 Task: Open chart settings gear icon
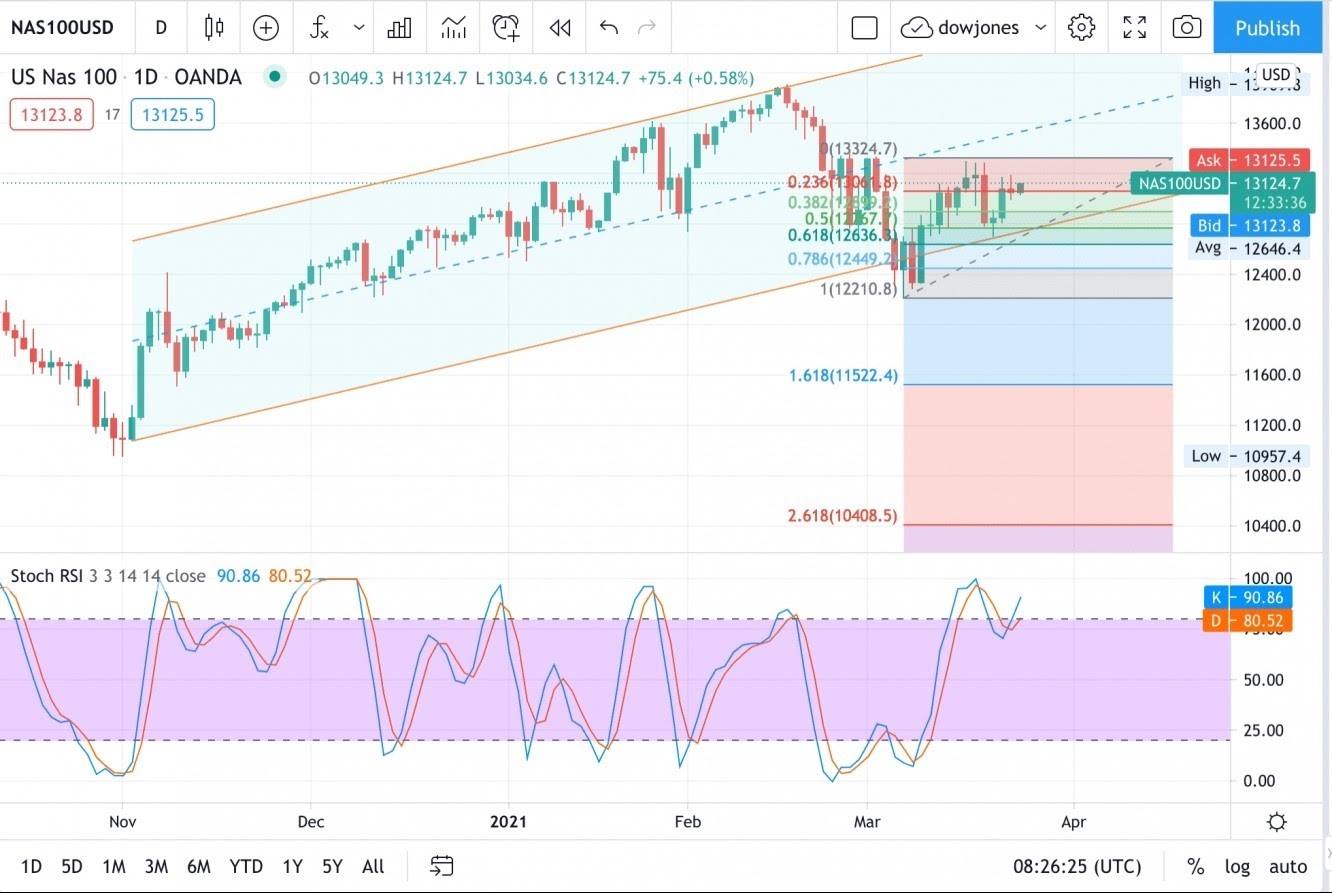(1081, 27)
